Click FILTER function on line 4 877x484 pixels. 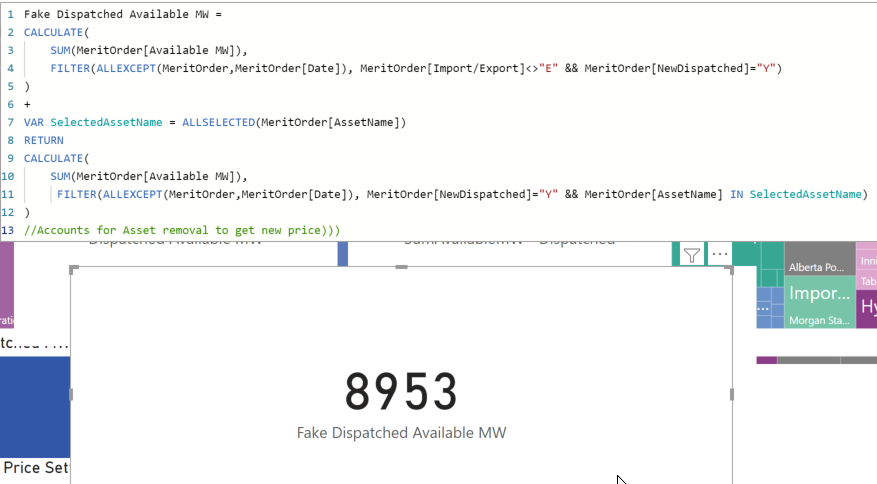point(70,68)
